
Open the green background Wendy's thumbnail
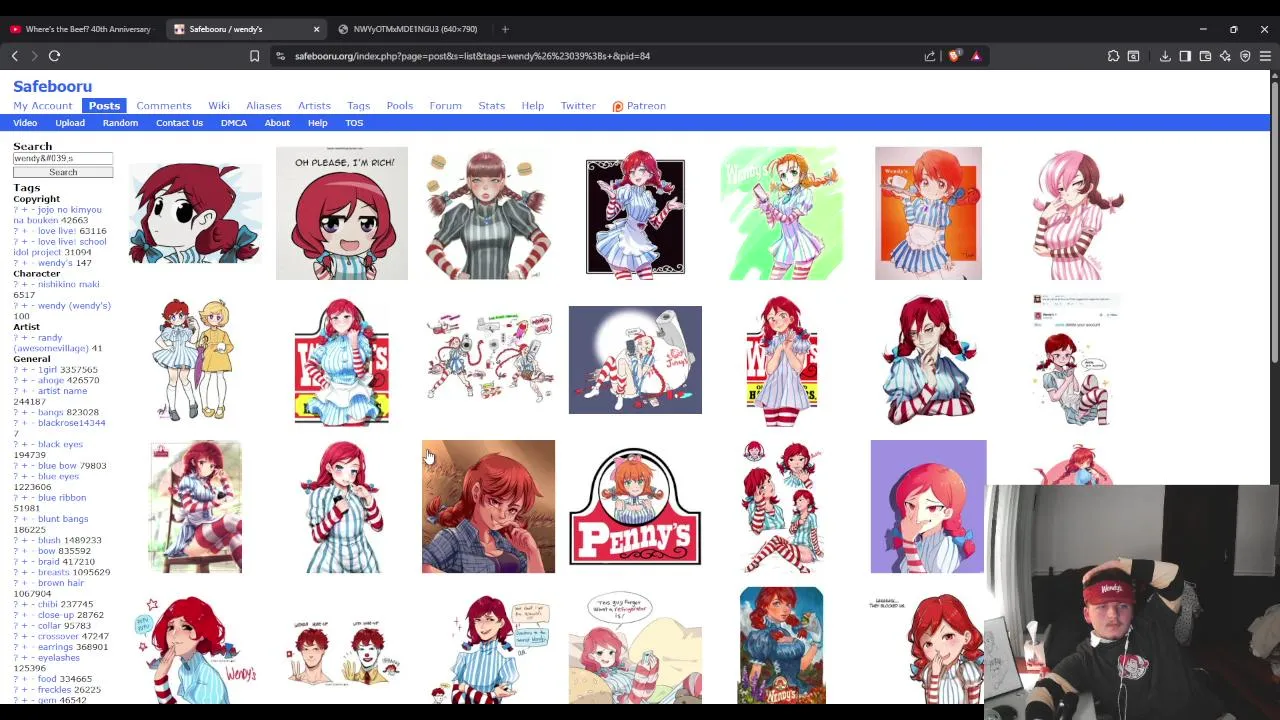coord(781,213)
